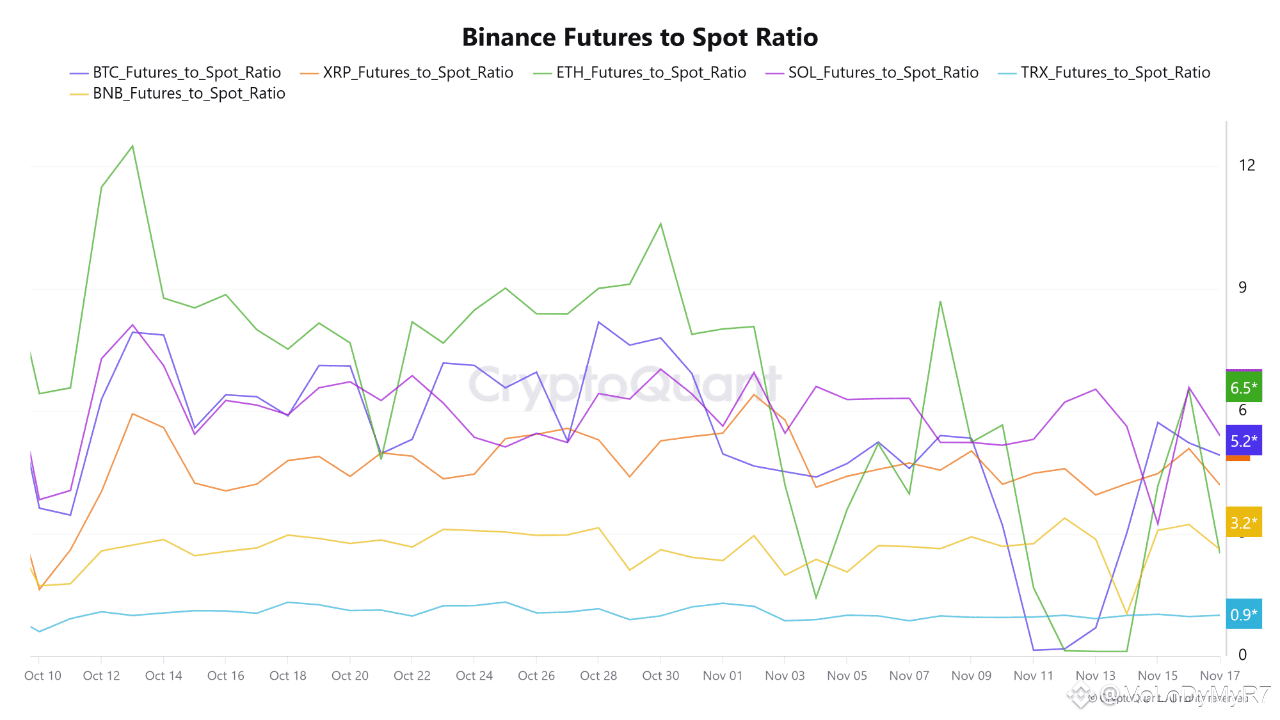This screenshot has width=1280, height=720.
Task: Click the 0 tick label on y-axis
Action: click(x=1243, y=655)
